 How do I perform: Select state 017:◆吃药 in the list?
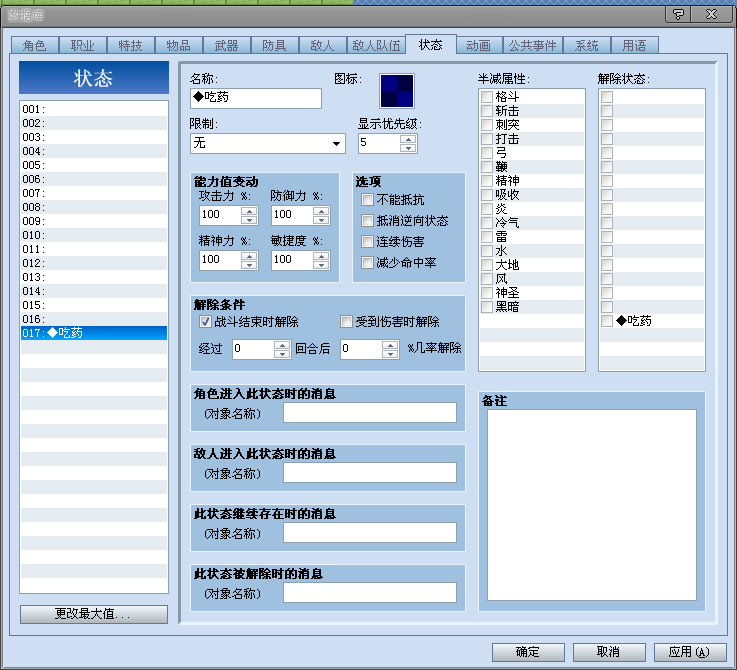coord(94,333)
